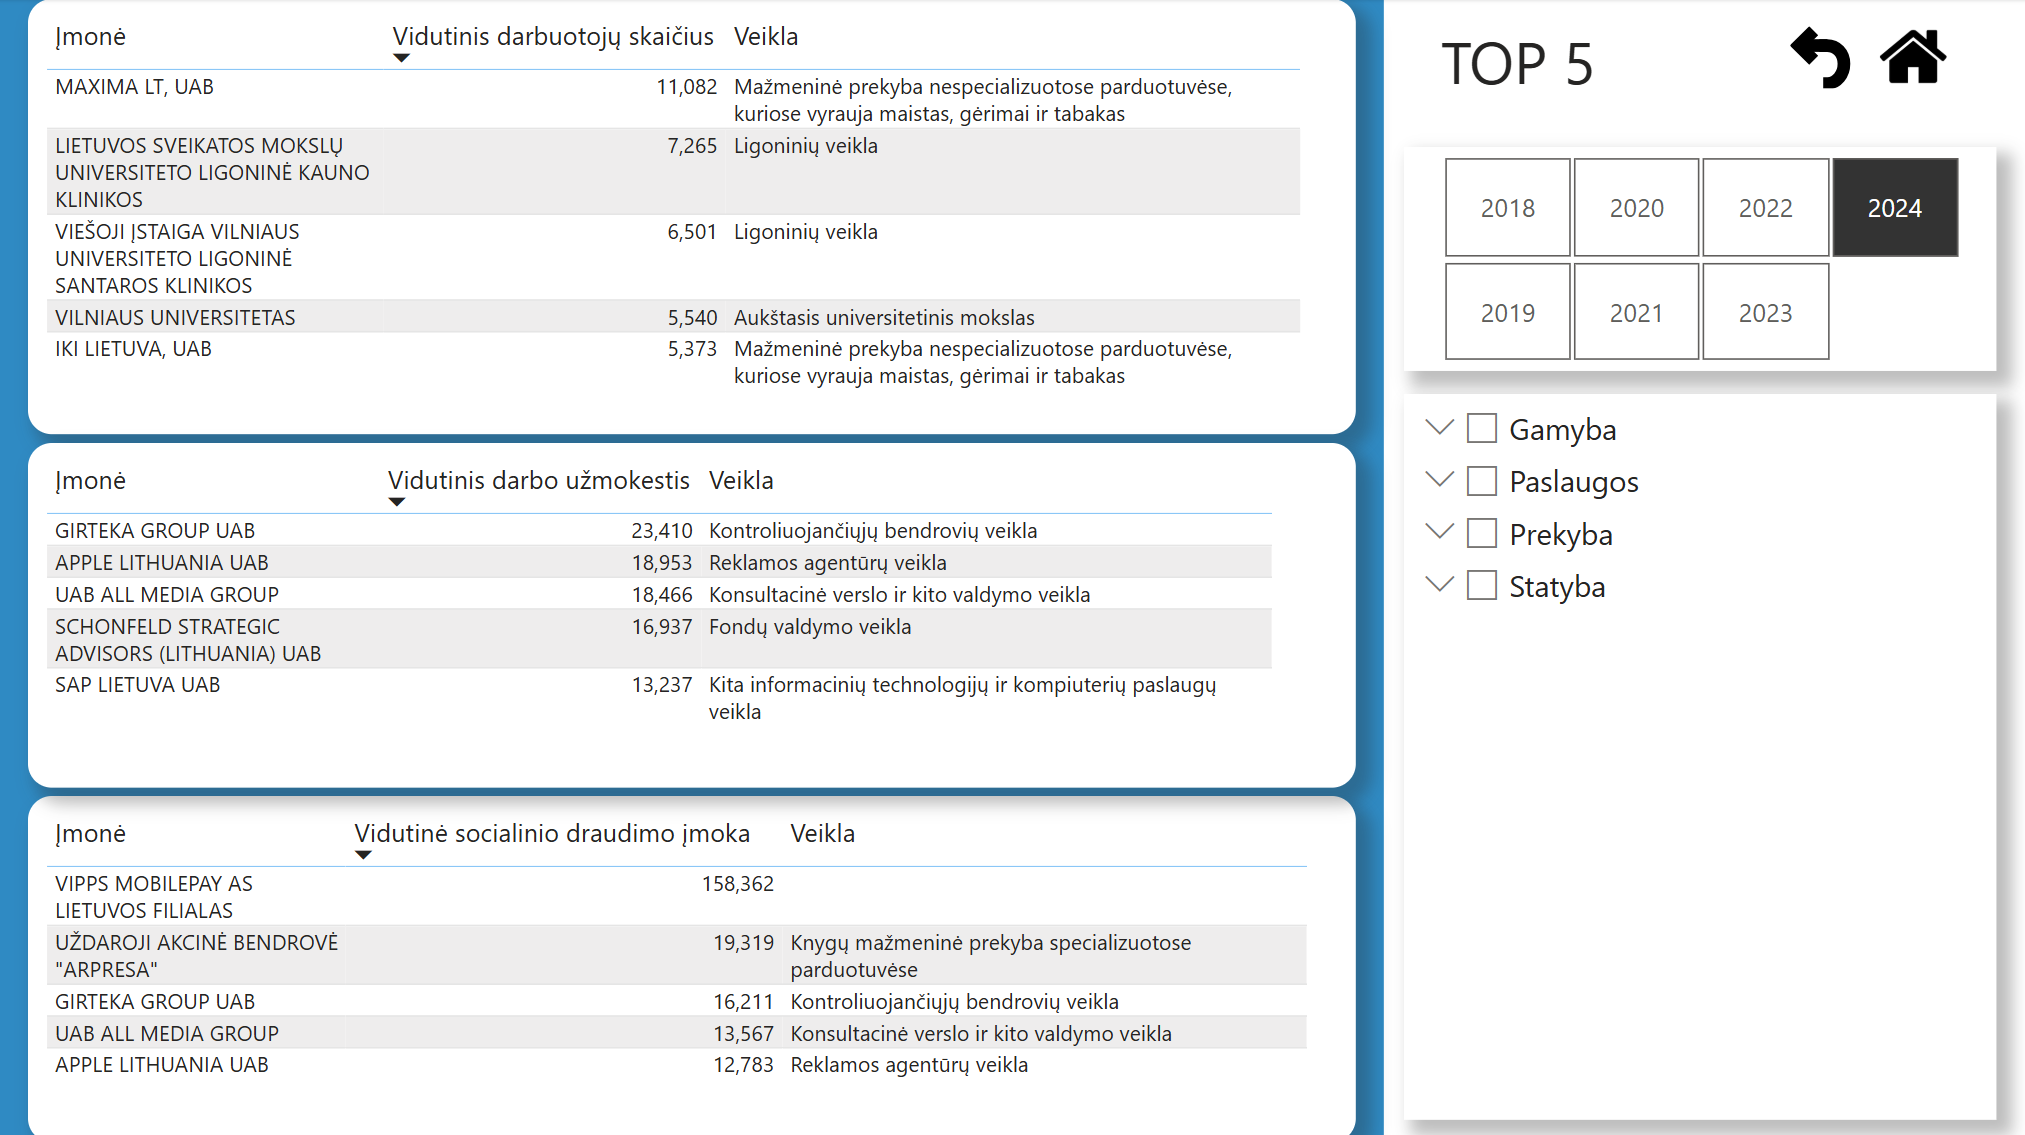Select APPLE LITHUANIA UAB in salary table
The image size is (2025, 1135).
coord(659,563)
